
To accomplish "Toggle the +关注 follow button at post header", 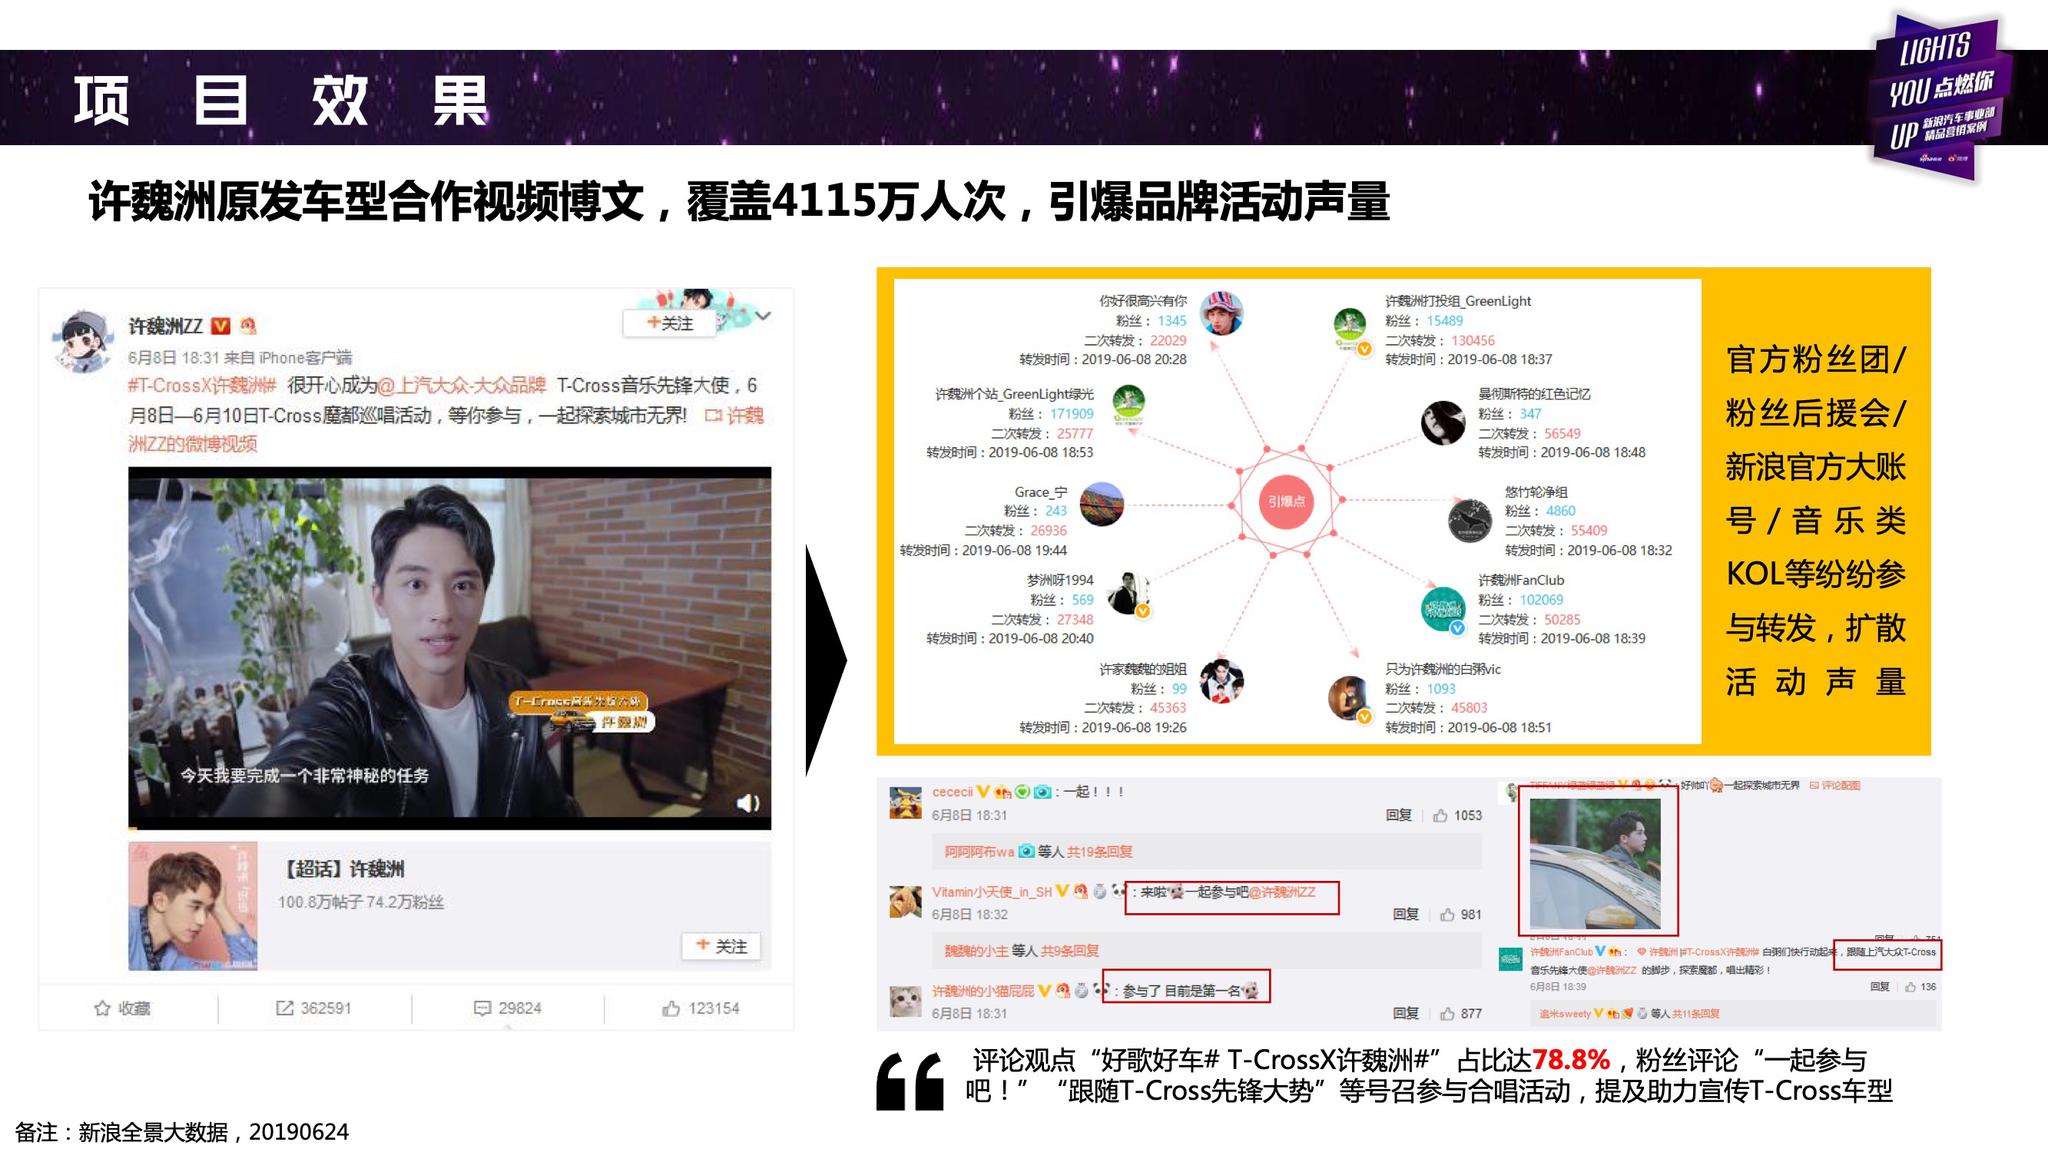I will click(x=669, y=323).
